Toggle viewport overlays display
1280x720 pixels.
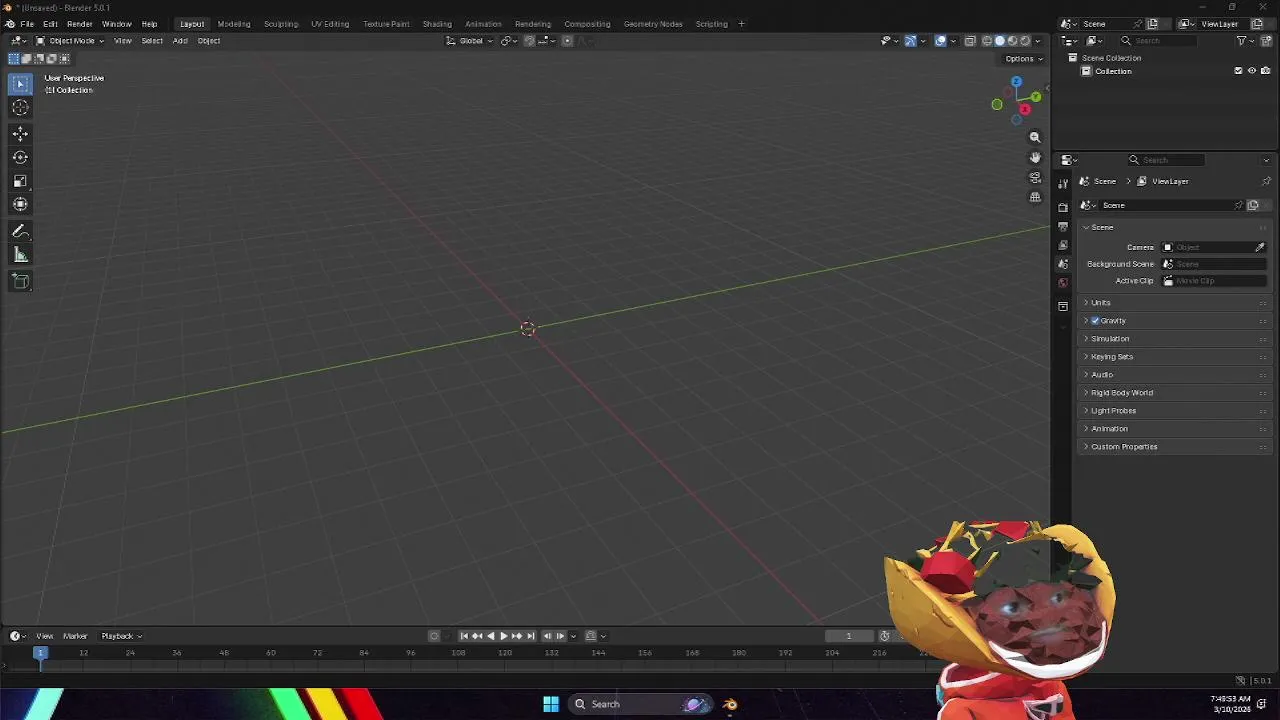940,41
